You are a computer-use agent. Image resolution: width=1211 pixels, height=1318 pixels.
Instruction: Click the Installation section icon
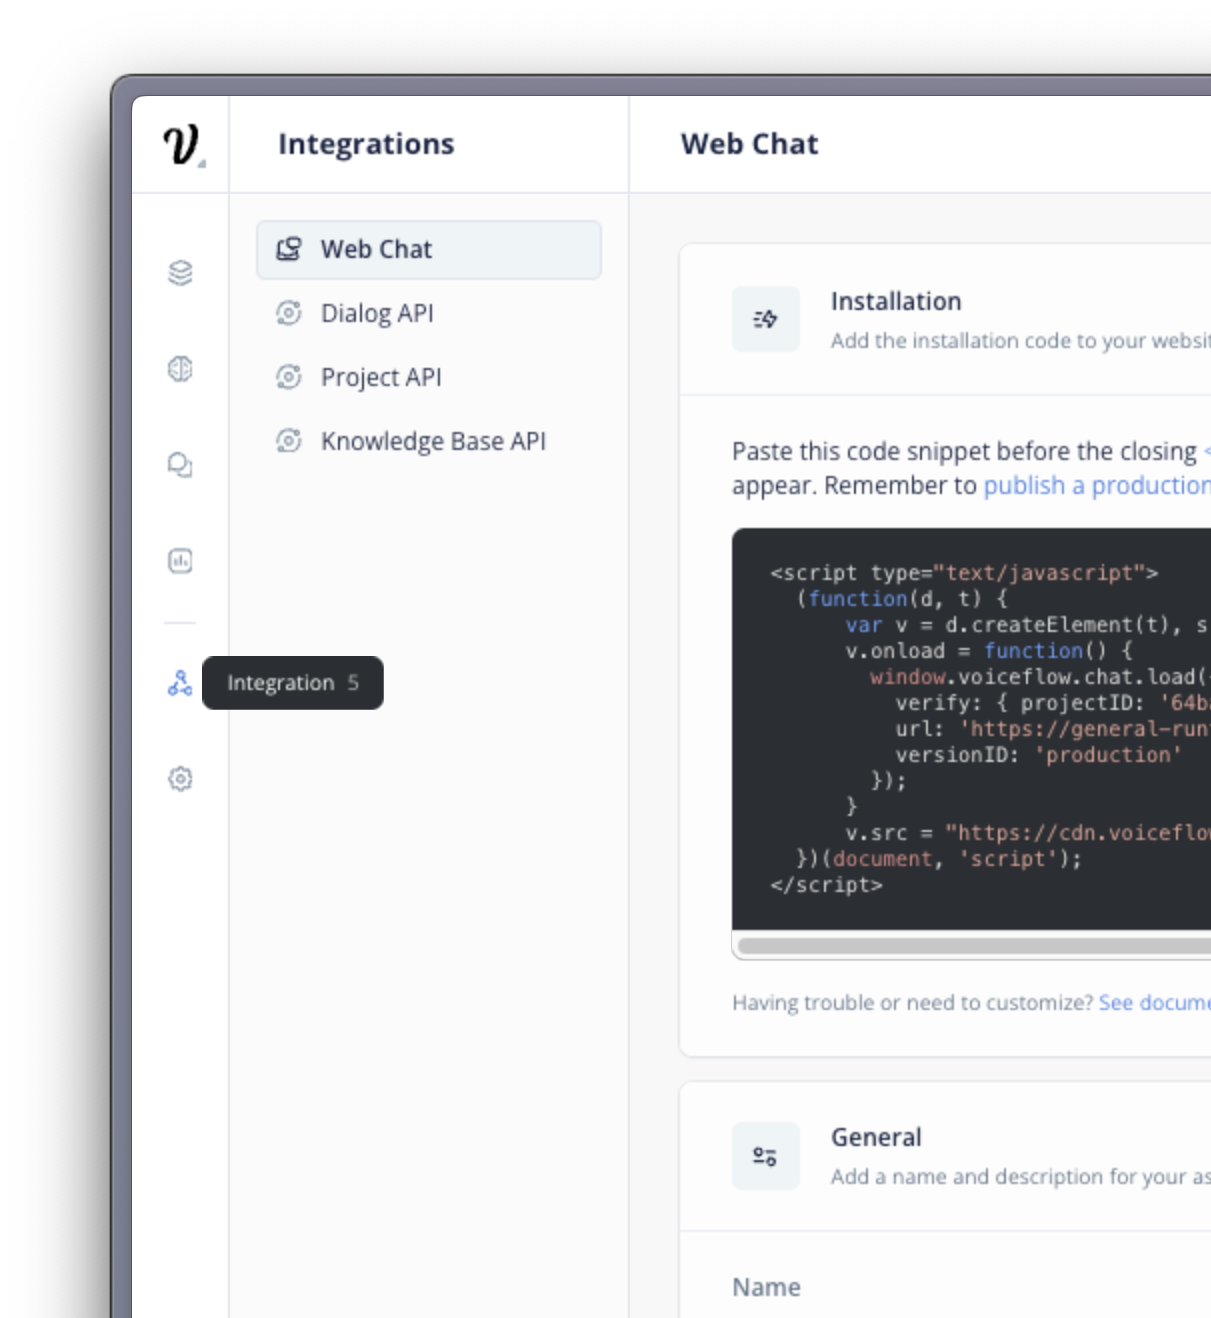[765, 318]
